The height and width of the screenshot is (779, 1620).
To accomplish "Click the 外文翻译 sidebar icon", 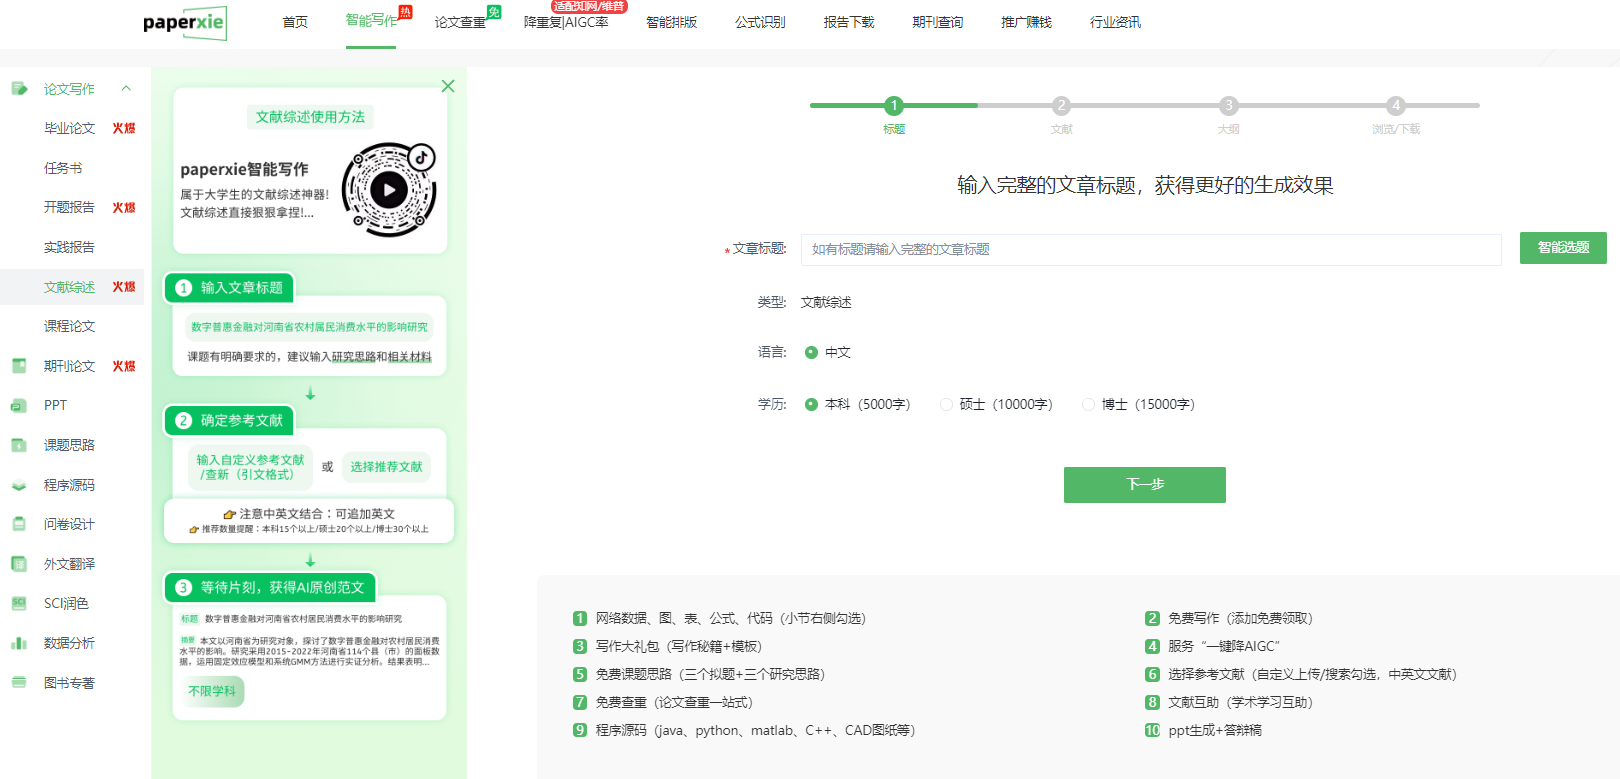I will (19, 564).
